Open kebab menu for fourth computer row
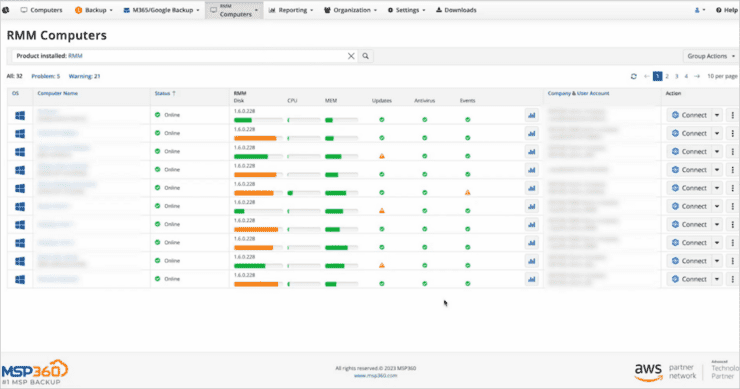This screenshot has width=740, height=389. tap(732, 169)
